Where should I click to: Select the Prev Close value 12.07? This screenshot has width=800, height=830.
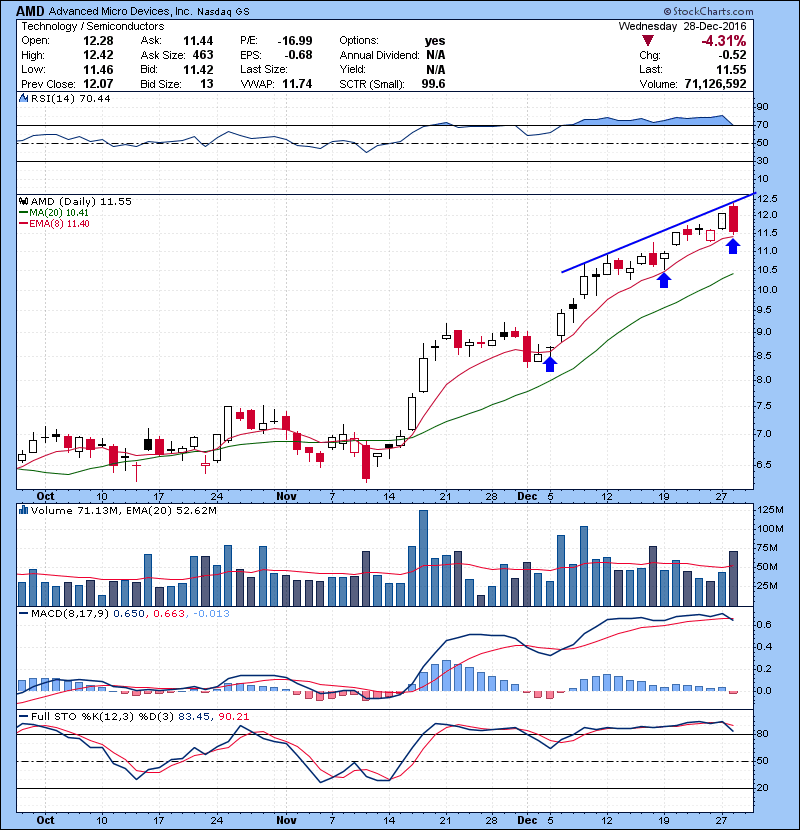click(x=98, y=84)
